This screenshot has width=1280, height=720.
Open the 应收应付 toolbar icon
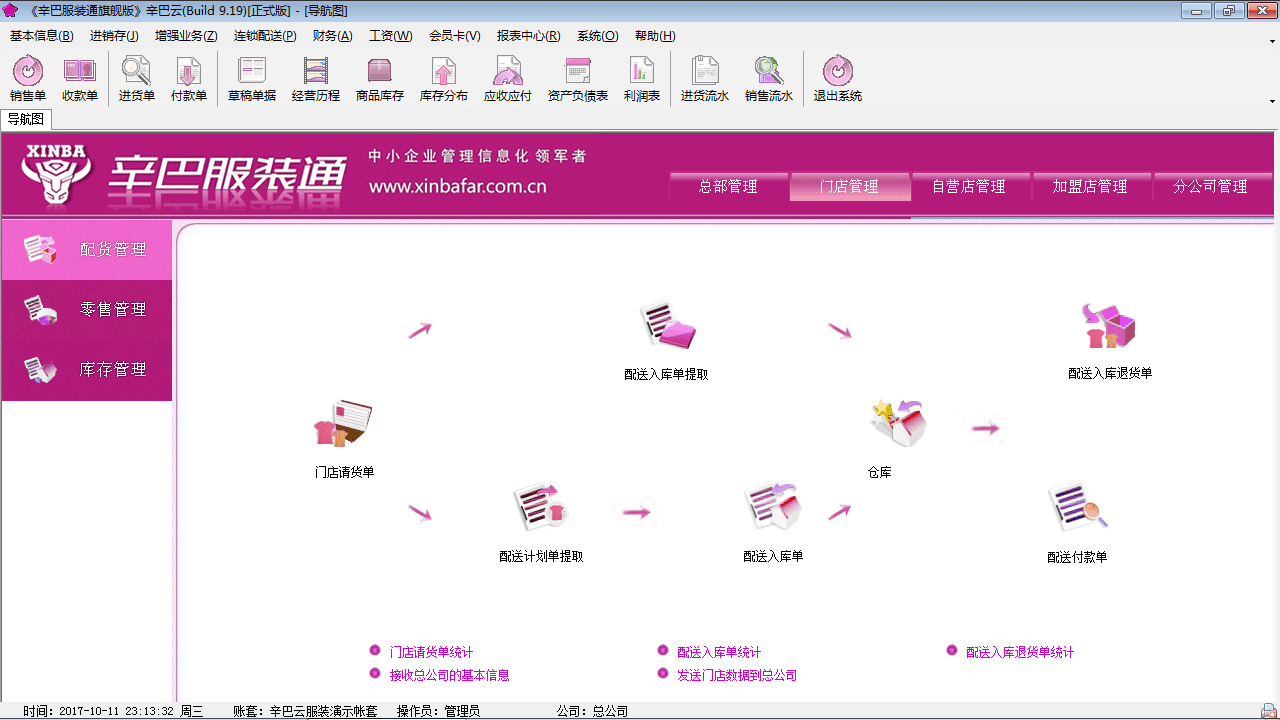508,80
